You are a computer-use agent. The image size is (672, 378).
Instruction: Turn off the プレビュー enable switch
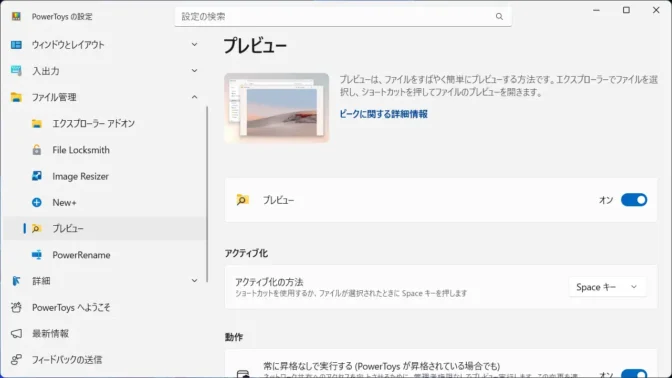(634, 200)
